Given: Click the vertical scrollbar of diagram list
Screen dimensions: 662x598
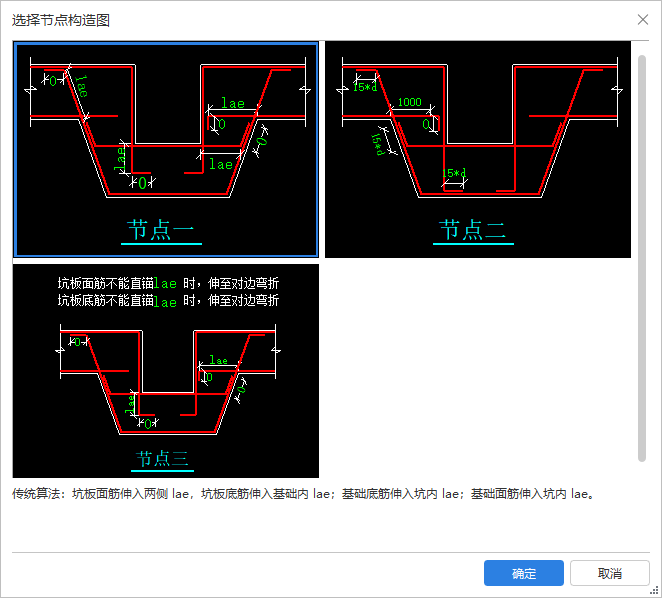Looking at the screenshot, I should click(642, 258).
